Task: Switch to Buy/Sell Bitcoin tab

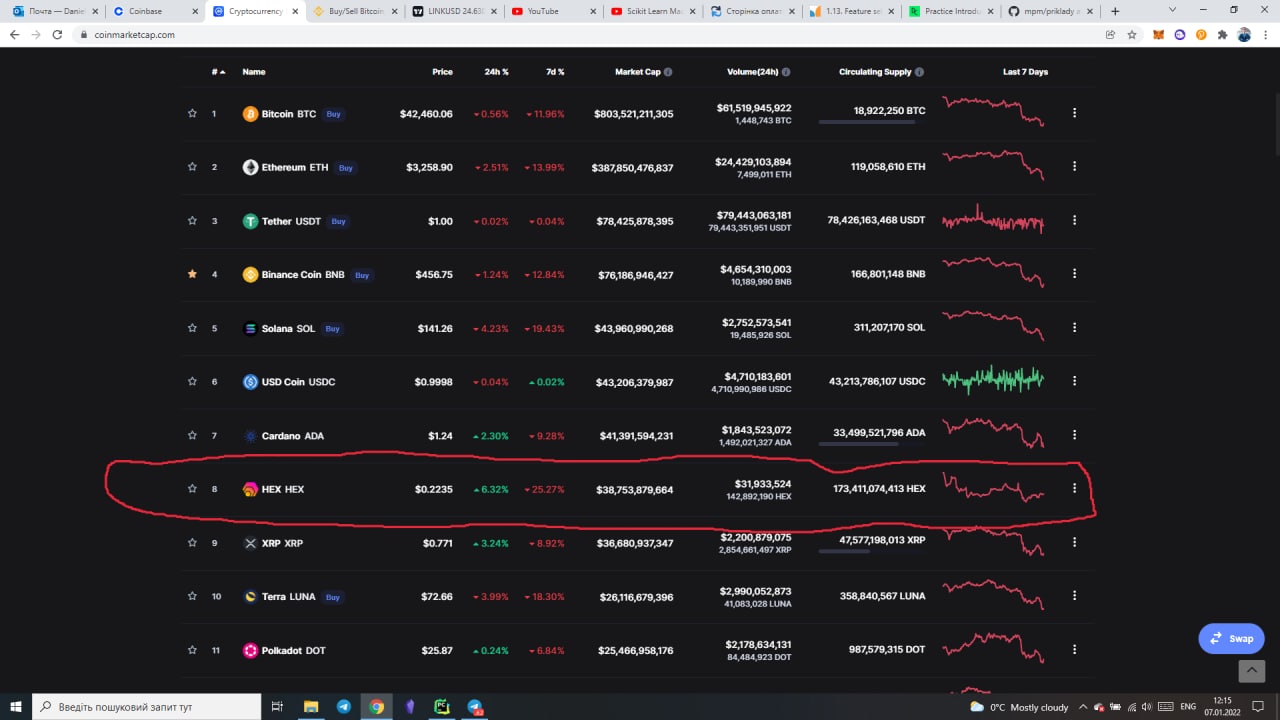Action: pos(353,11)
